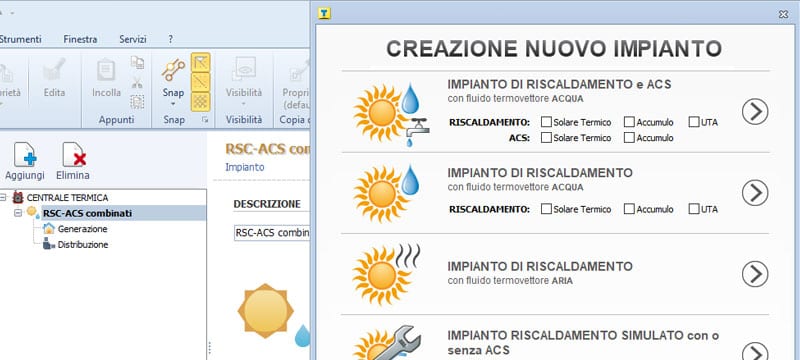Open the Snap dropdown arrow

click(x=173, y=104)
